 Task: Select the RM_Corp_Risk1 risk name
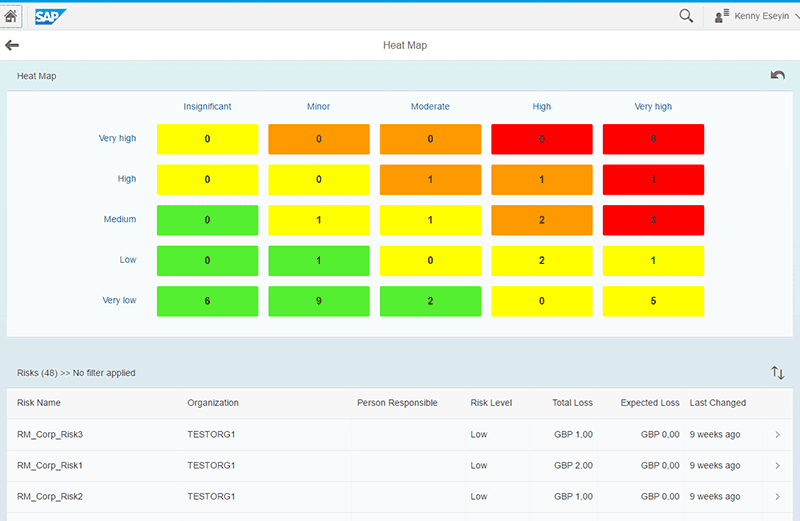tap(50, 466)
